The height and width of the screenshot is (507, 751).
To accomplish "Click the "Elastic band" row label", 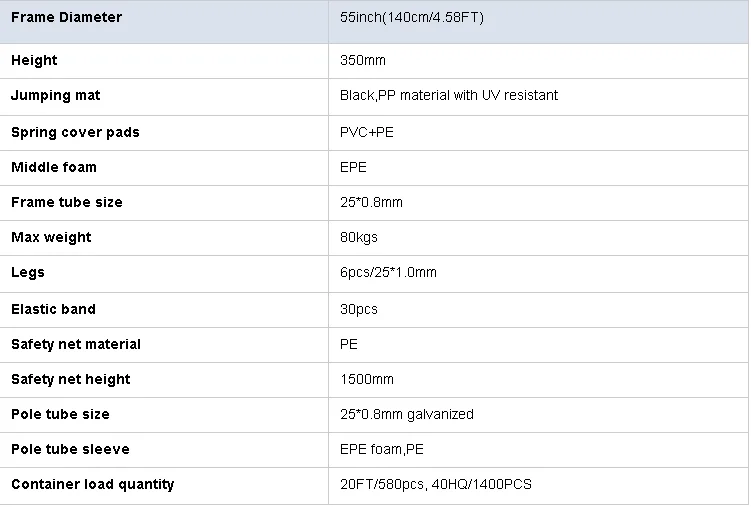I will pyautogui.click(x=53, y=309).
